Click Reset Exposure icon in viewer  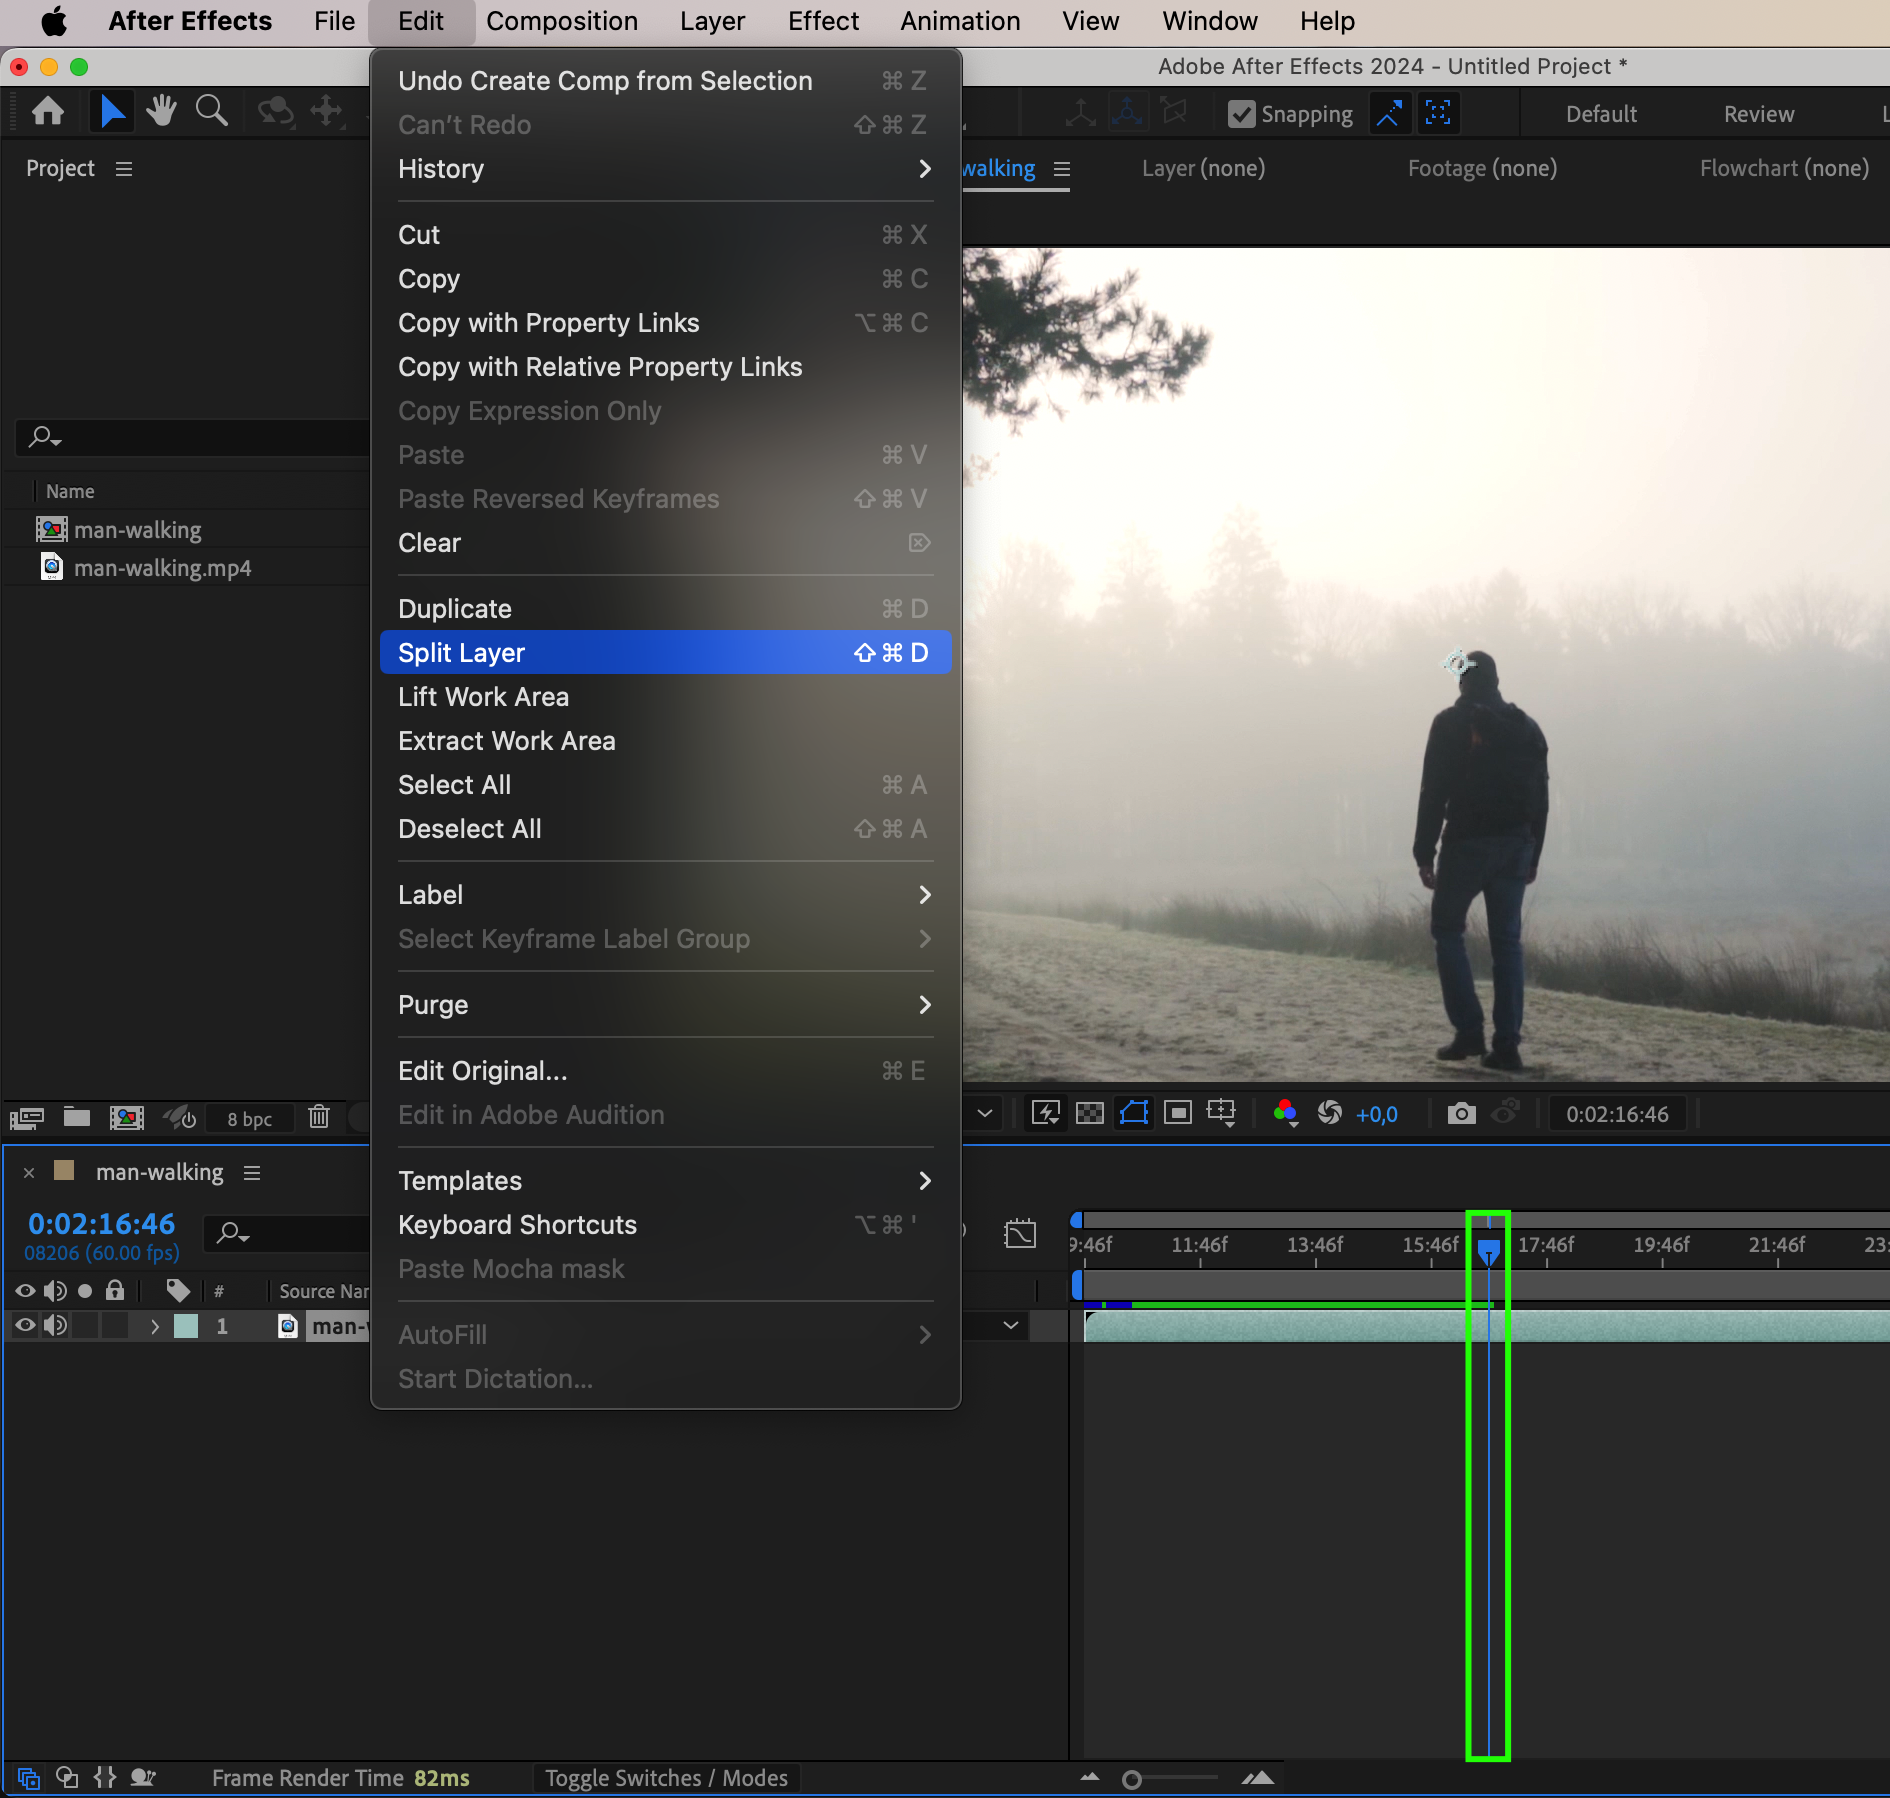click(1329, 1113)
